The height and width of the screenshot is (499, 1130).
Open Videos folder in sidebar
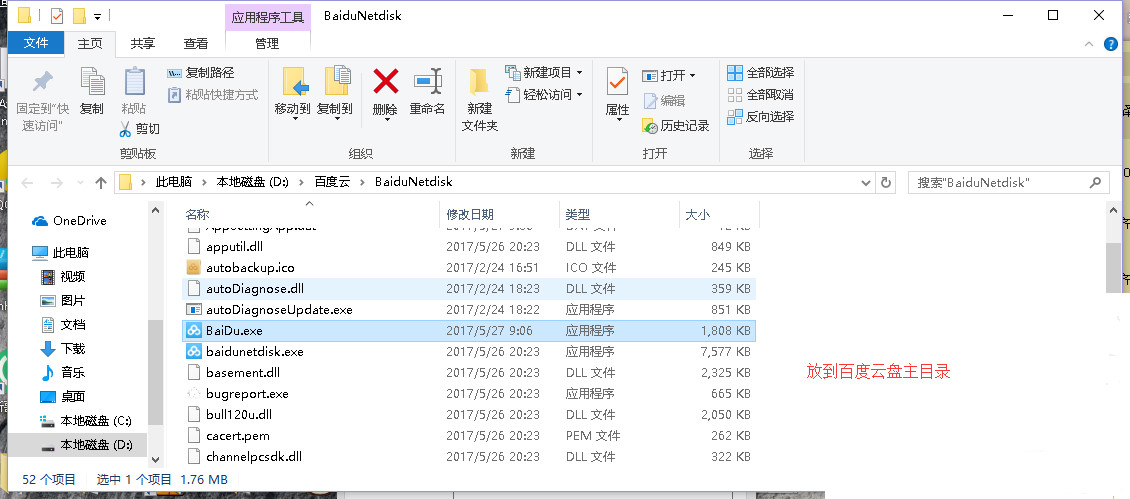[63, 276]
